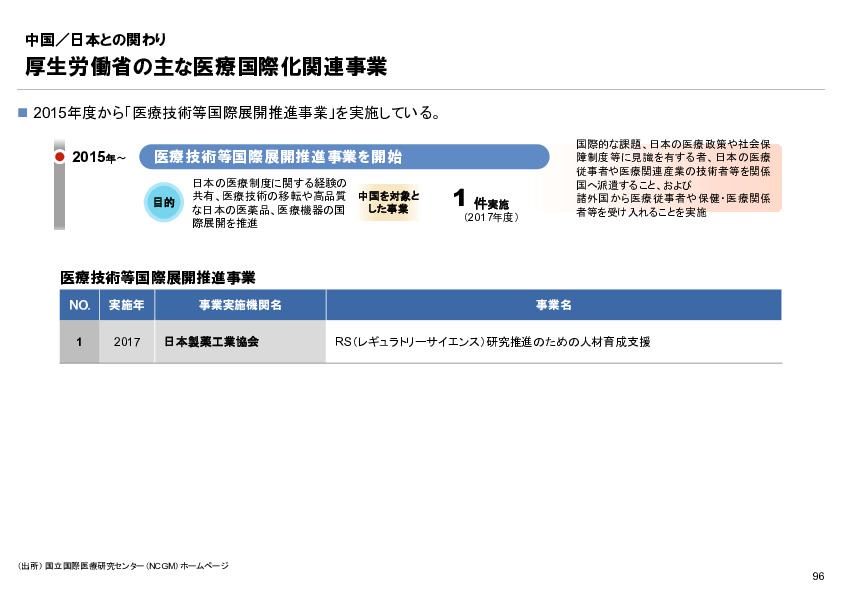This screenshot has width=842, height=595.
Task: Select the red timeline dot beside 2015年～
Action: [61, 157]
